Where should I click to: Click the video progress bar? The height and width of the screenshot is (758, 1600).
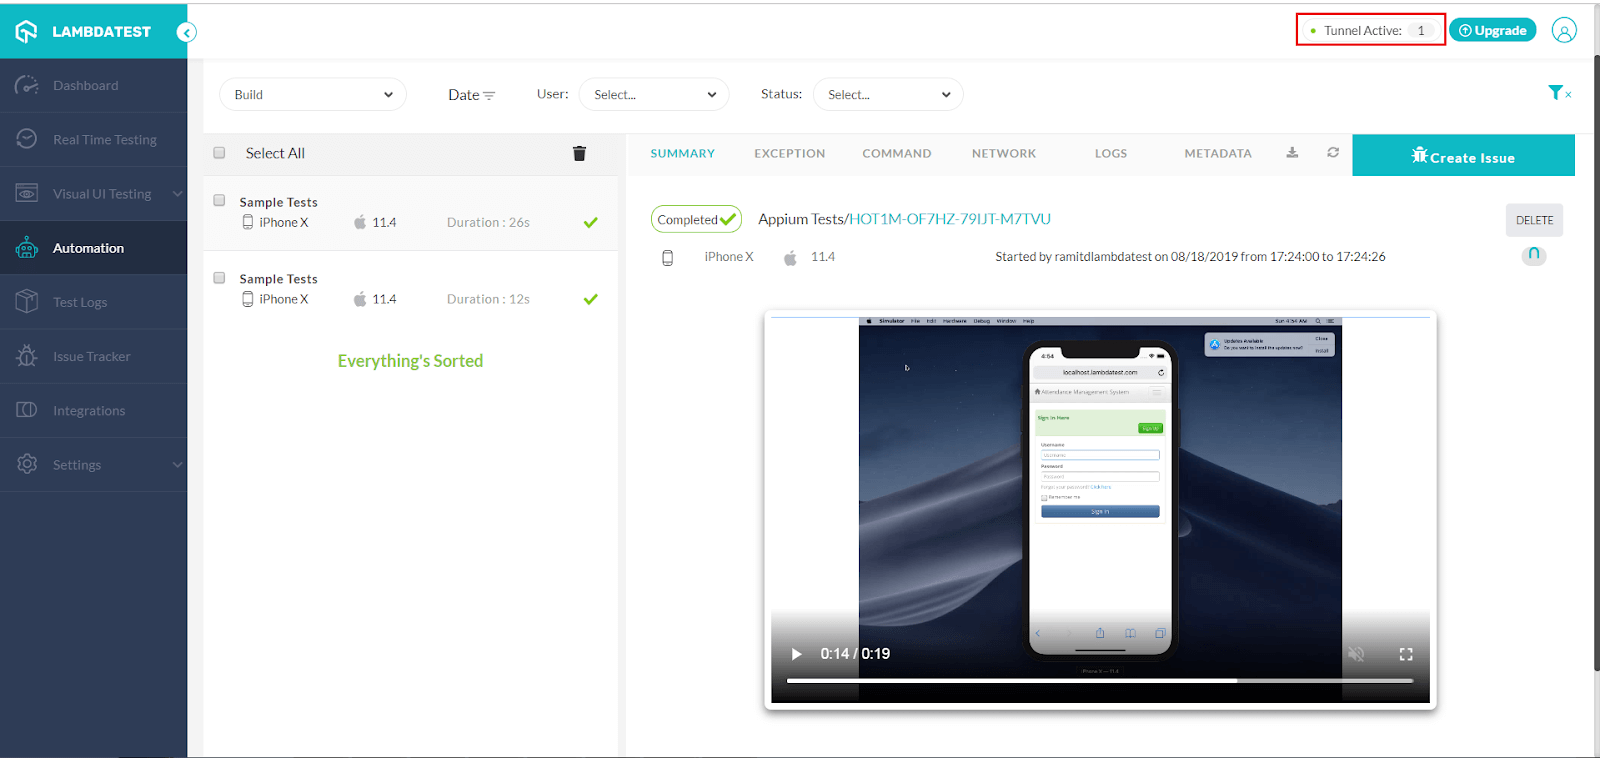1100,681
